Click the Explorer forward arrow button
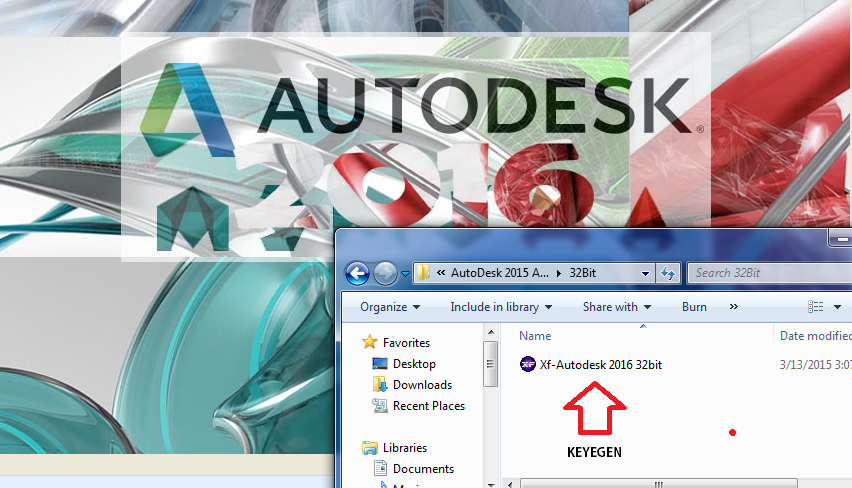The width and height of the screenshot is (852, 488). coord(385,273)
